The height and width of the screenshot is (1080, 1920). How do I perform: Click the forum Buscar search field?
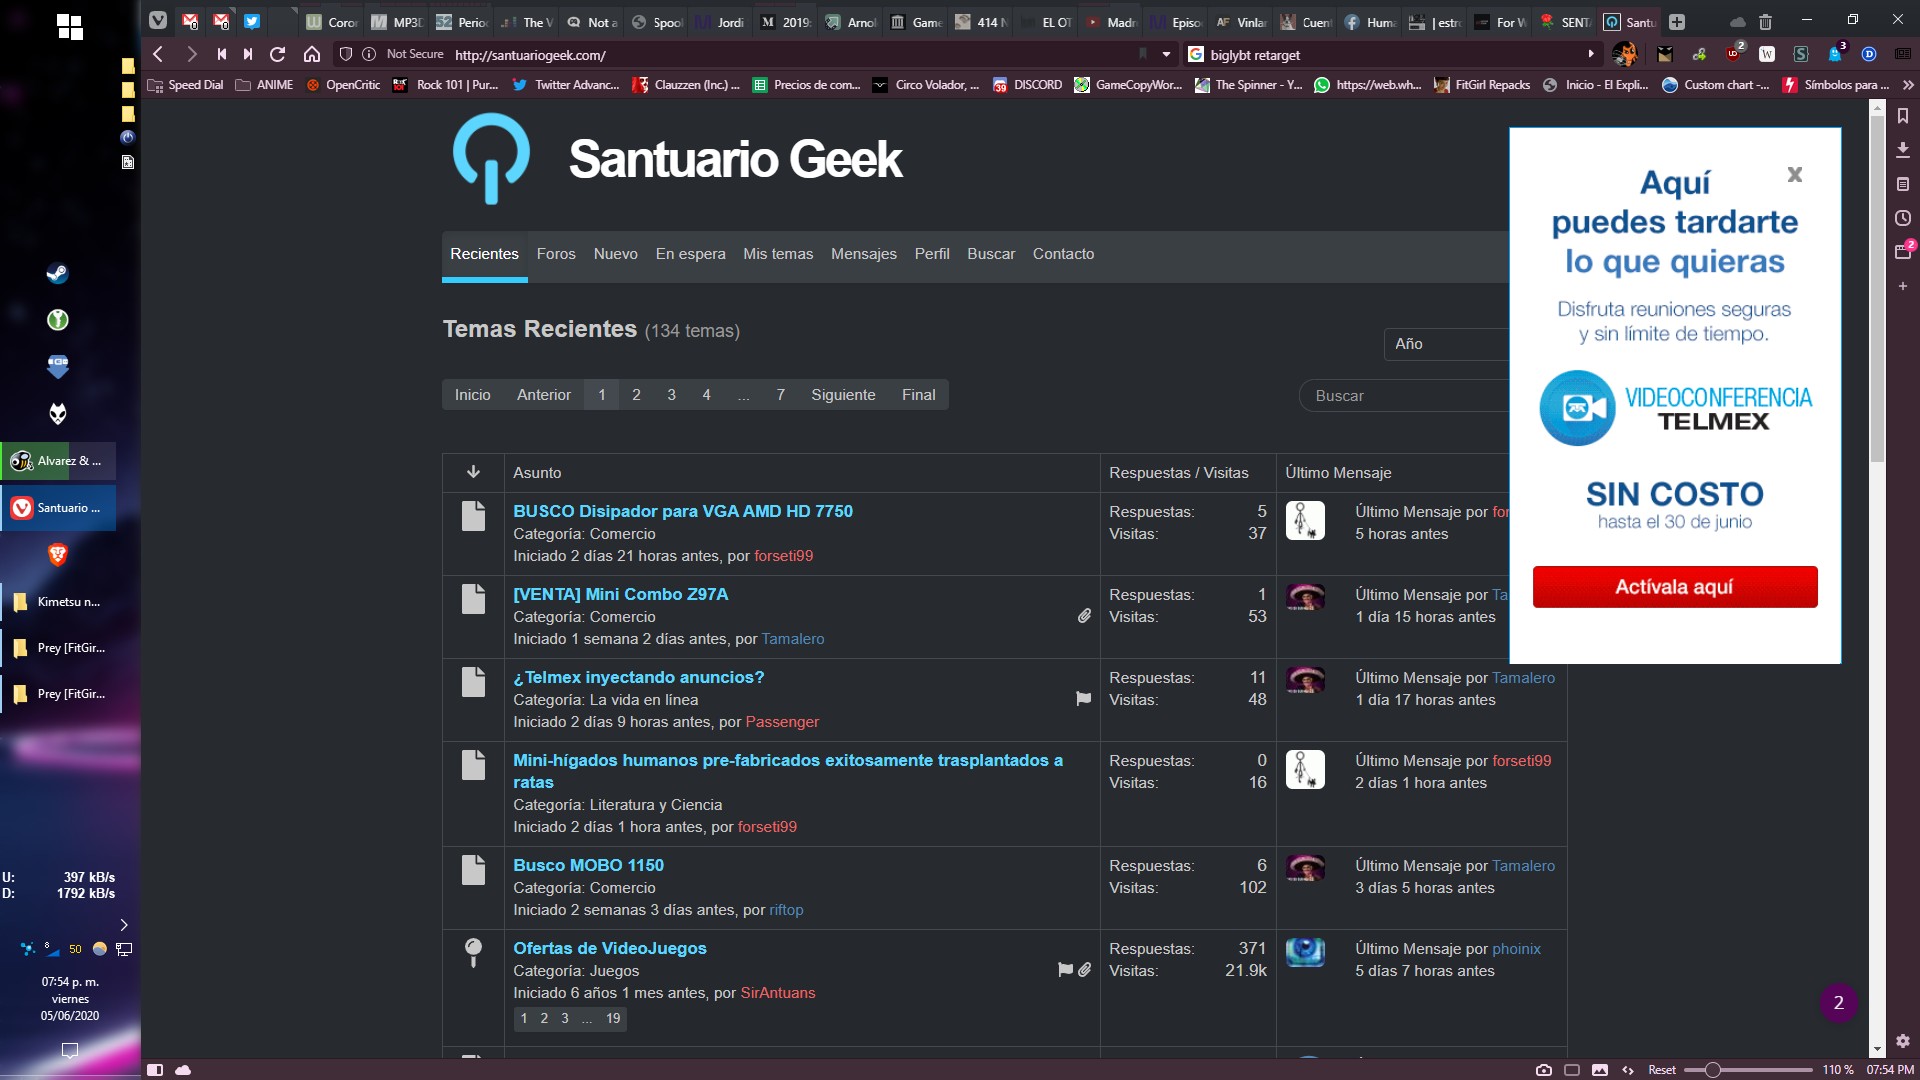pos(1402,396)
